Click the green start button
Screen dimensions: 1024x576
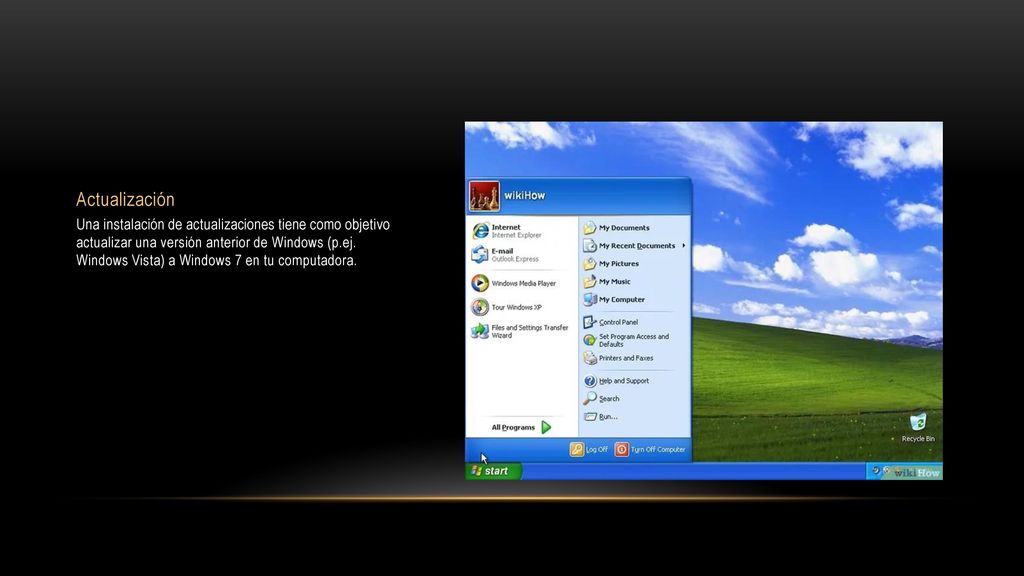coord(493,471)
